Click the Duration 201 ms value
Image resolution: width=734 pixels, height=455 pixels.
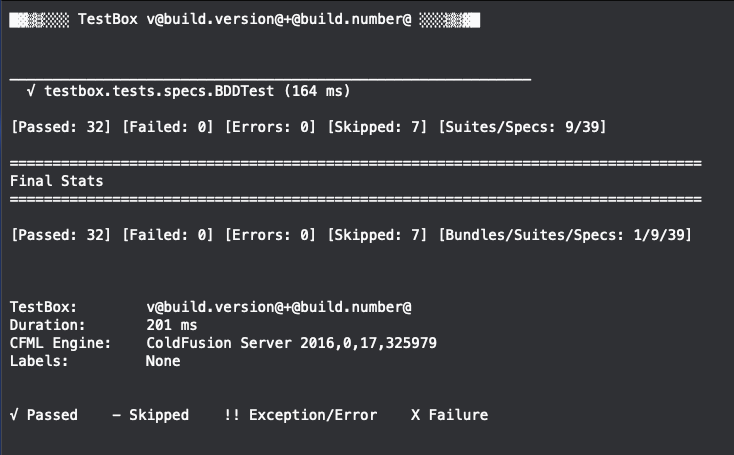point(172,325)
